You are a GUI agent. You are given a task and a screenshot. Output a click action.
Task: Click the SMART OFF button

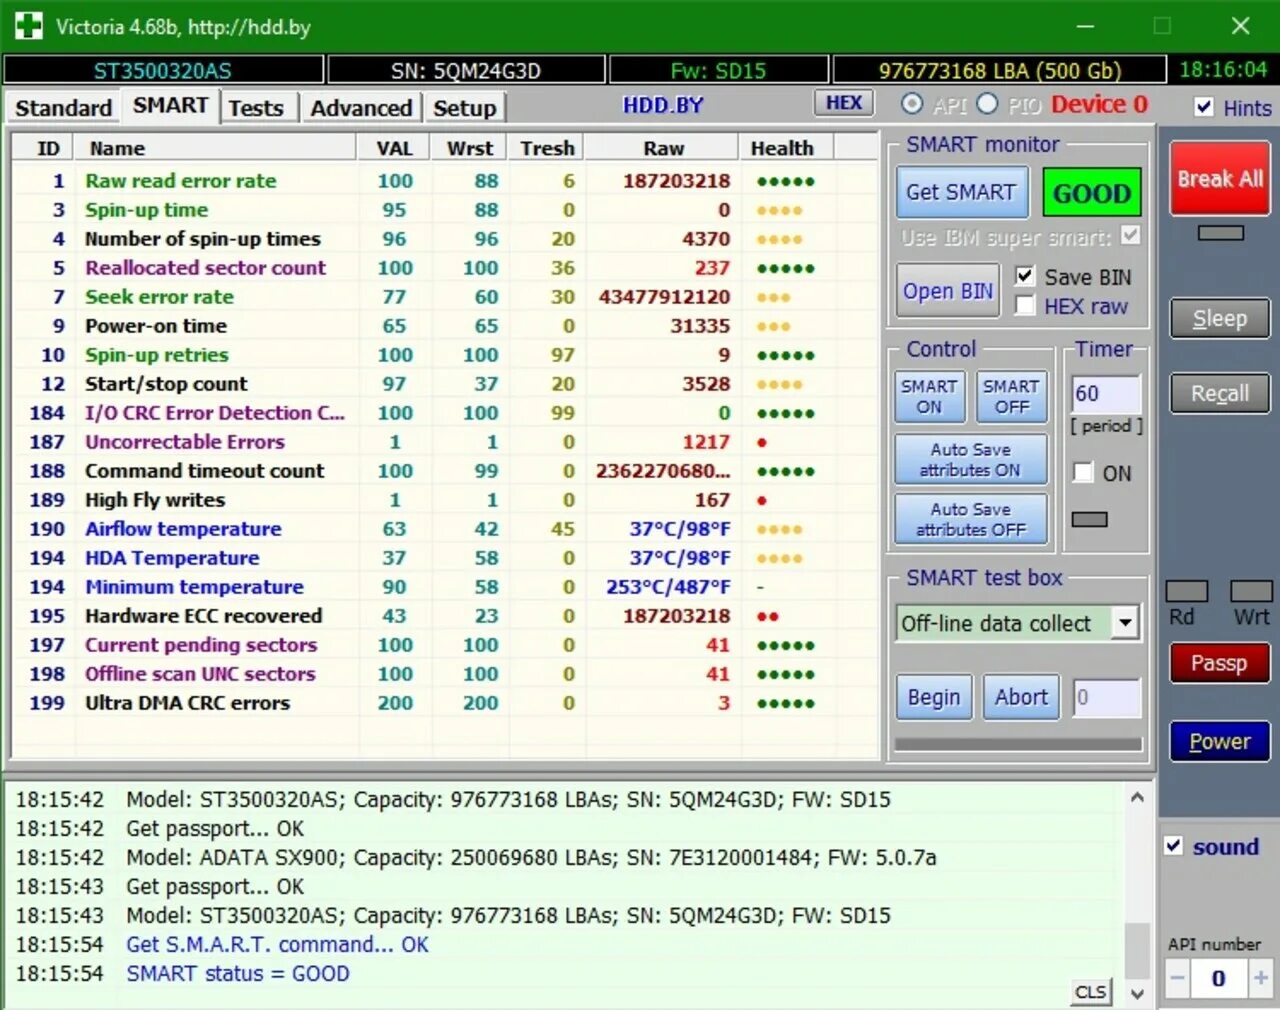[x=1011, y=397]
